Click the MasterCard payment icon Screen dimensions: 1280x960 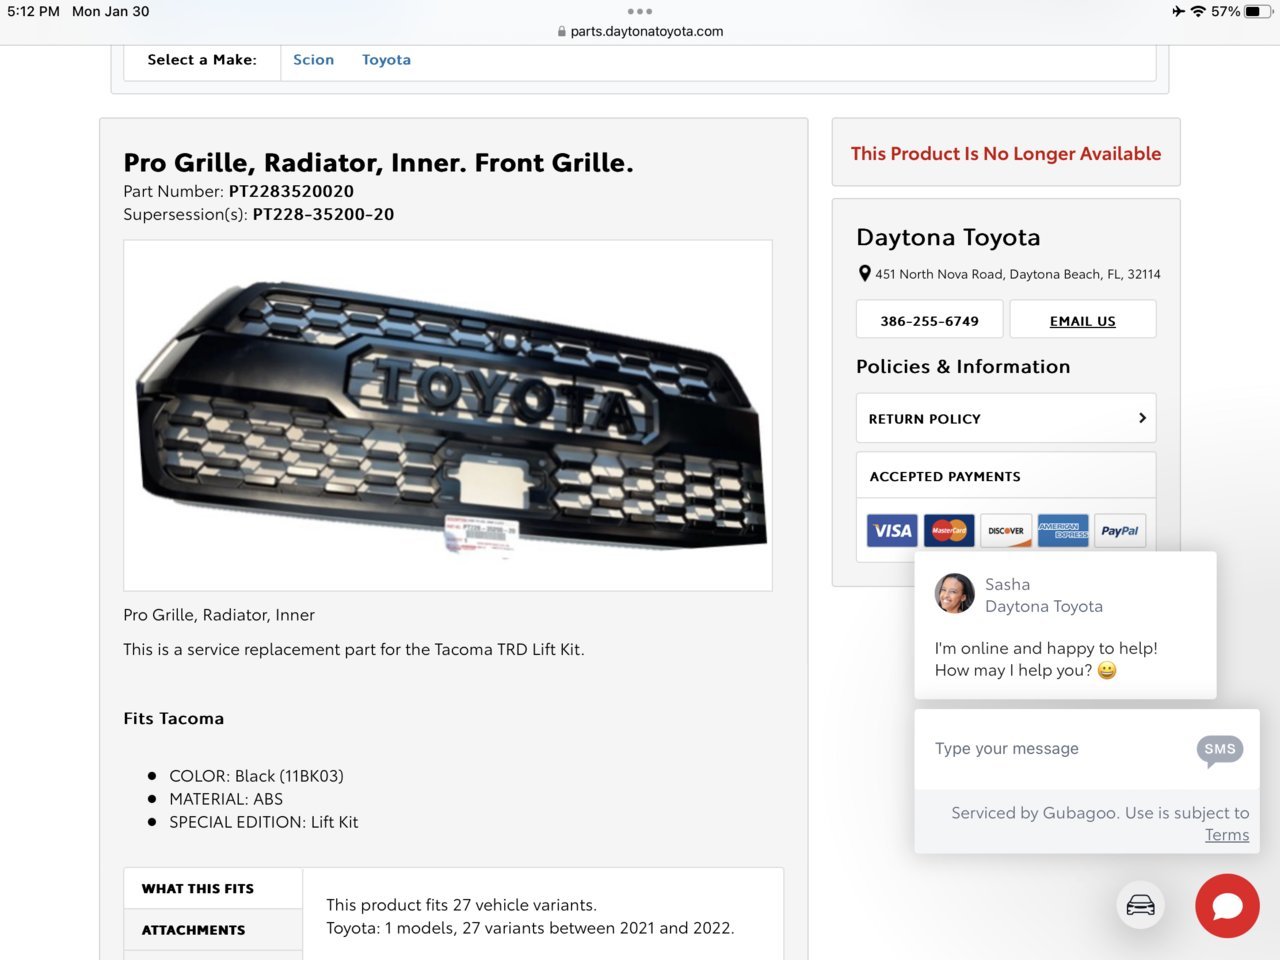coord(949,531)
